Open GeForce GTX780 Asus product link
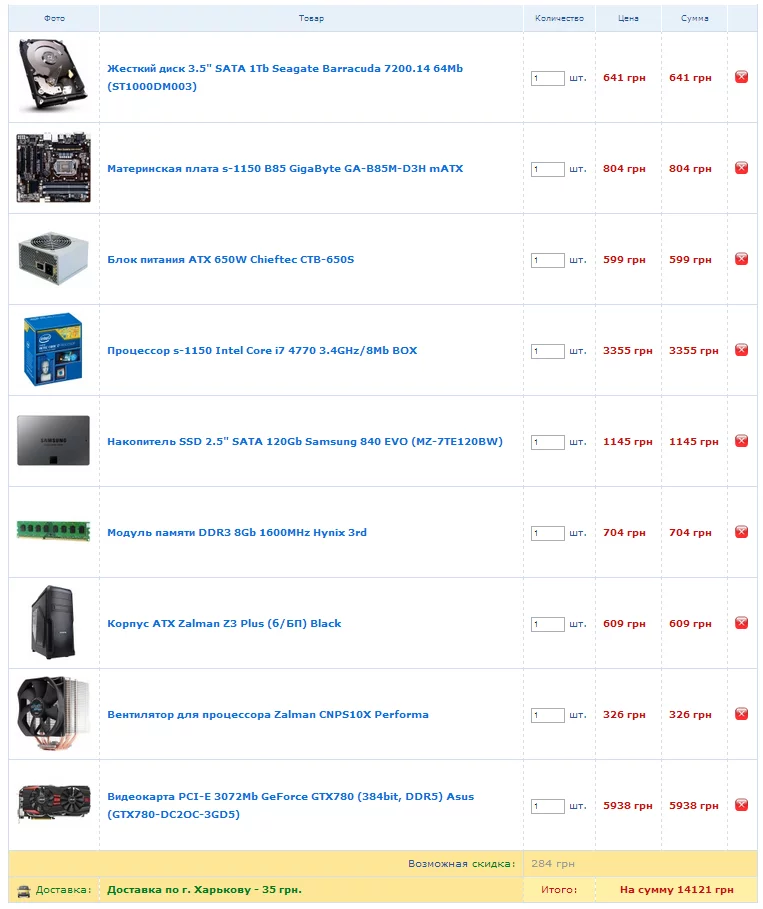This screenshot has height=909, width=763. point(290,805)
